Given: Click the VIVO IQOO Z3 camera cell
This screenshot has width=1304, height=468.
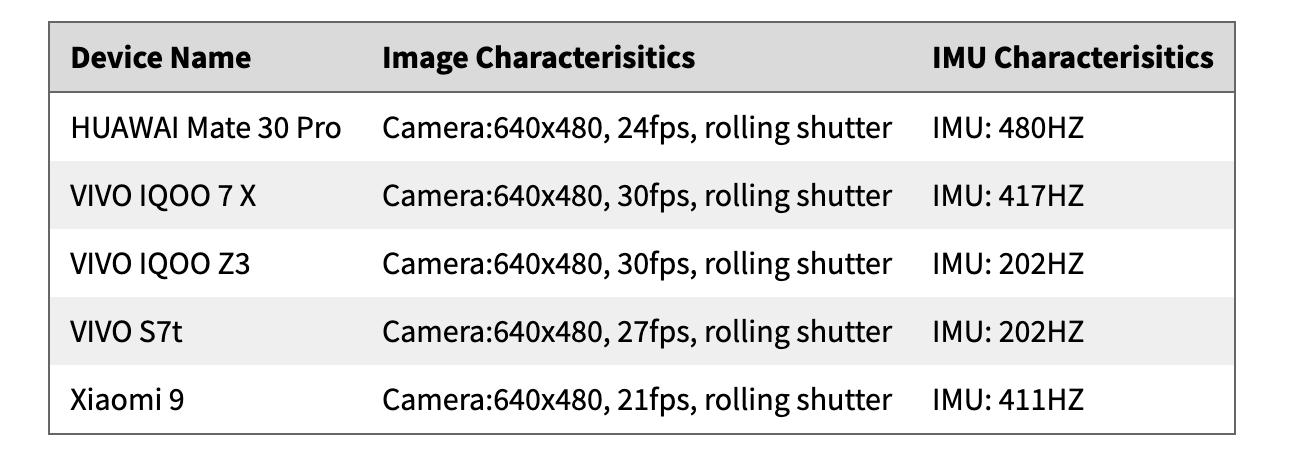Looking at the screenshot, I should [636, 264].
